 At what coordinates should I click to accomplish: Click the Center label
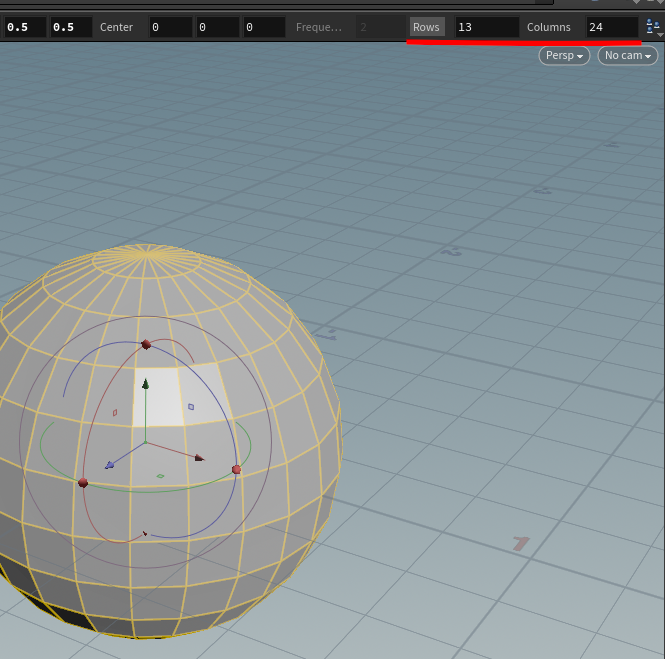pos(116,27)
